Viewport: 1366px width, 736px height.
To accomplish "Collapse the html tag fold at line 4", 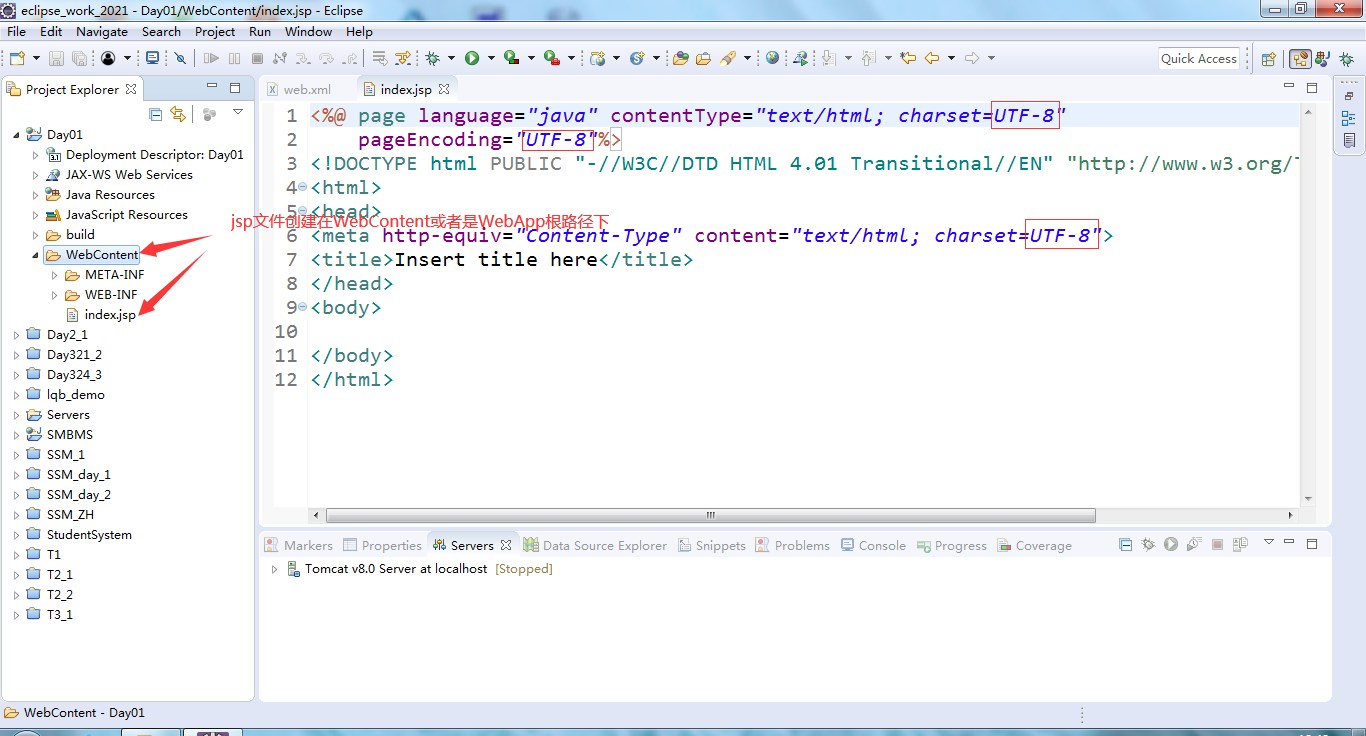I will (302, 187).
